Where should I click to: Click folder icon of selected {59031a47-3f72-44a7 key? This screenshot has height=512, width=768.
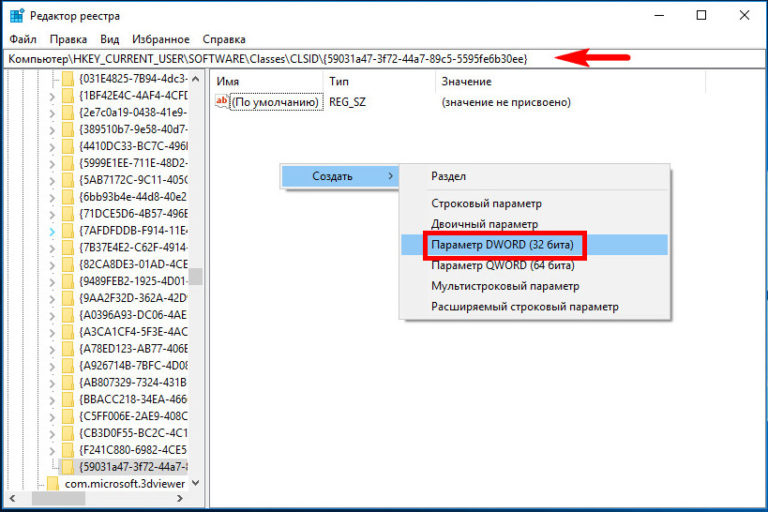[x=68, y=466]
